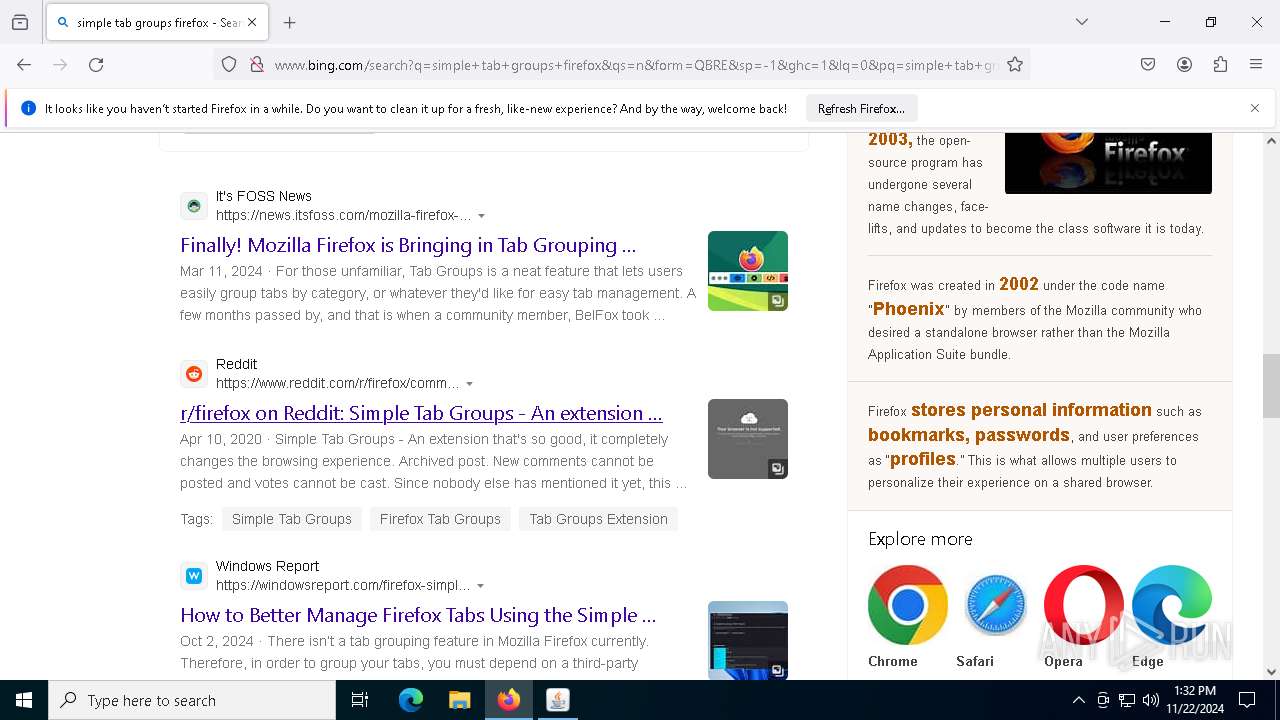Open How to Better Manage Firefox Tabs link
Screen dimensions: 1280x720
pyautogui.click(x=418, y=615)
